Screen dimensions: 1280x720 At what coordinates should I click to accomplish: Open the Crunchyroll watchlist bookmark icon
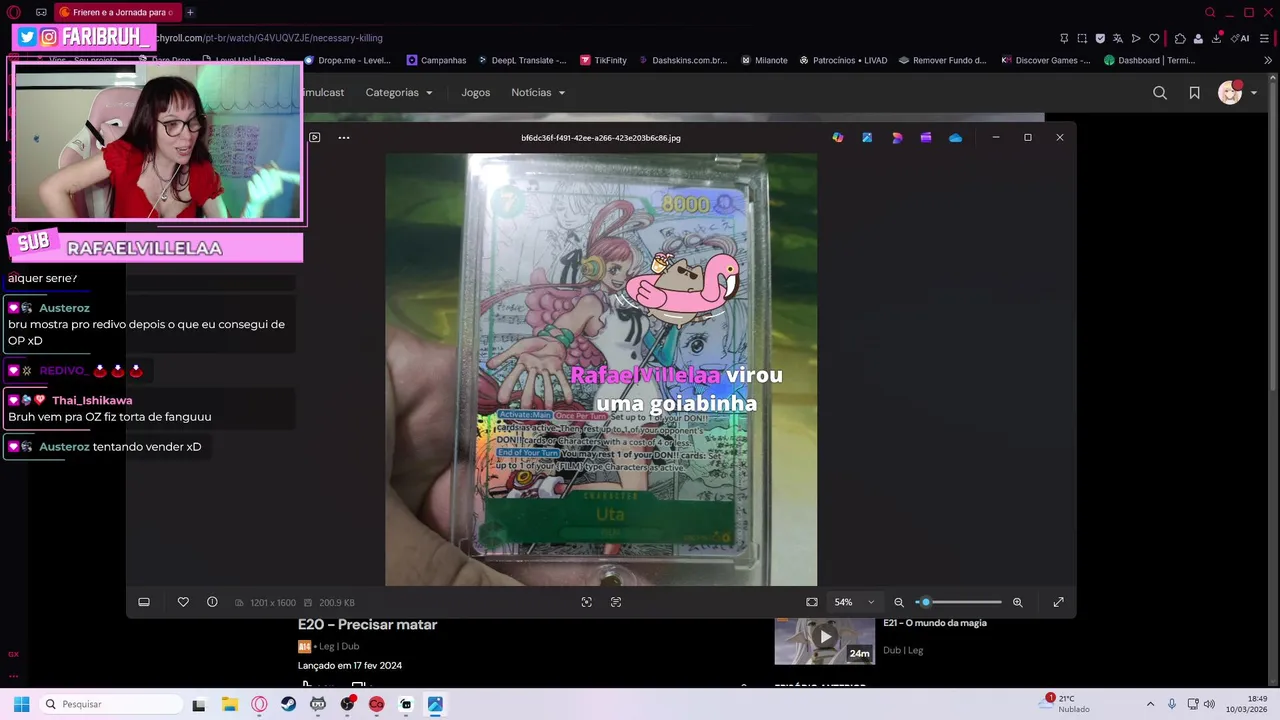(x=1194, y=93)
